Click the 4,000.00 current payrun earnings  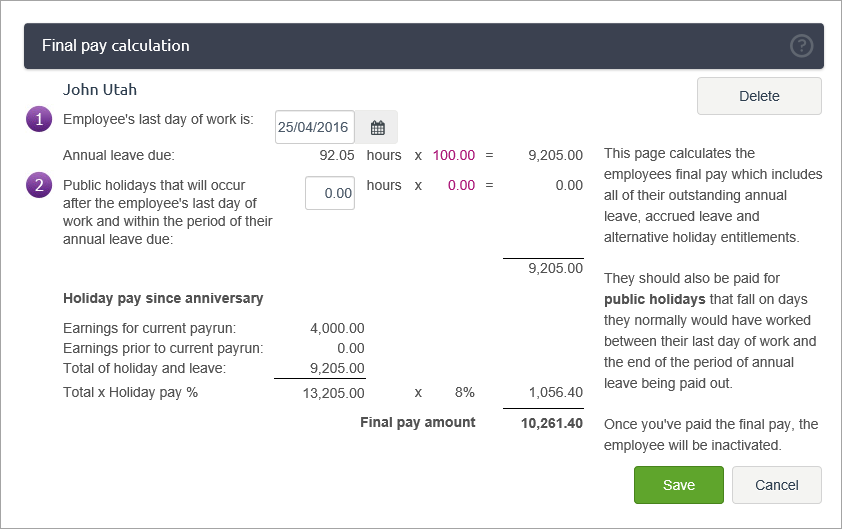(338, 327)
